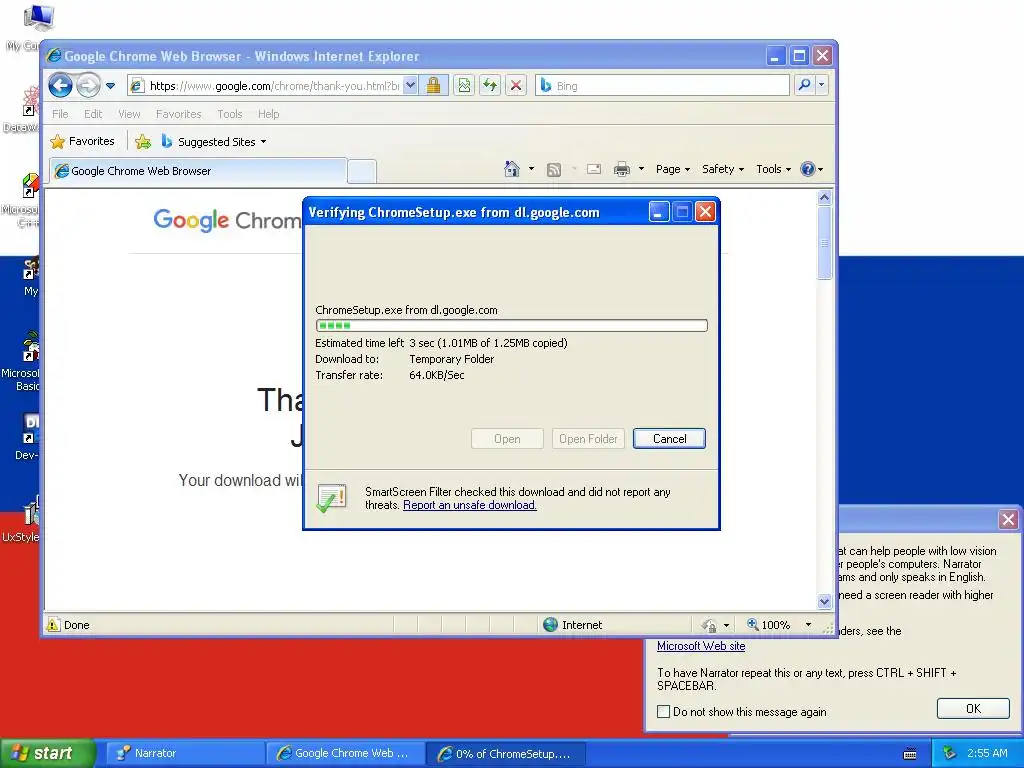This screenshot has height=768, width=1024.
Task: Switch to Google Chrome Web taskbar button
Action: coord(345,753)
